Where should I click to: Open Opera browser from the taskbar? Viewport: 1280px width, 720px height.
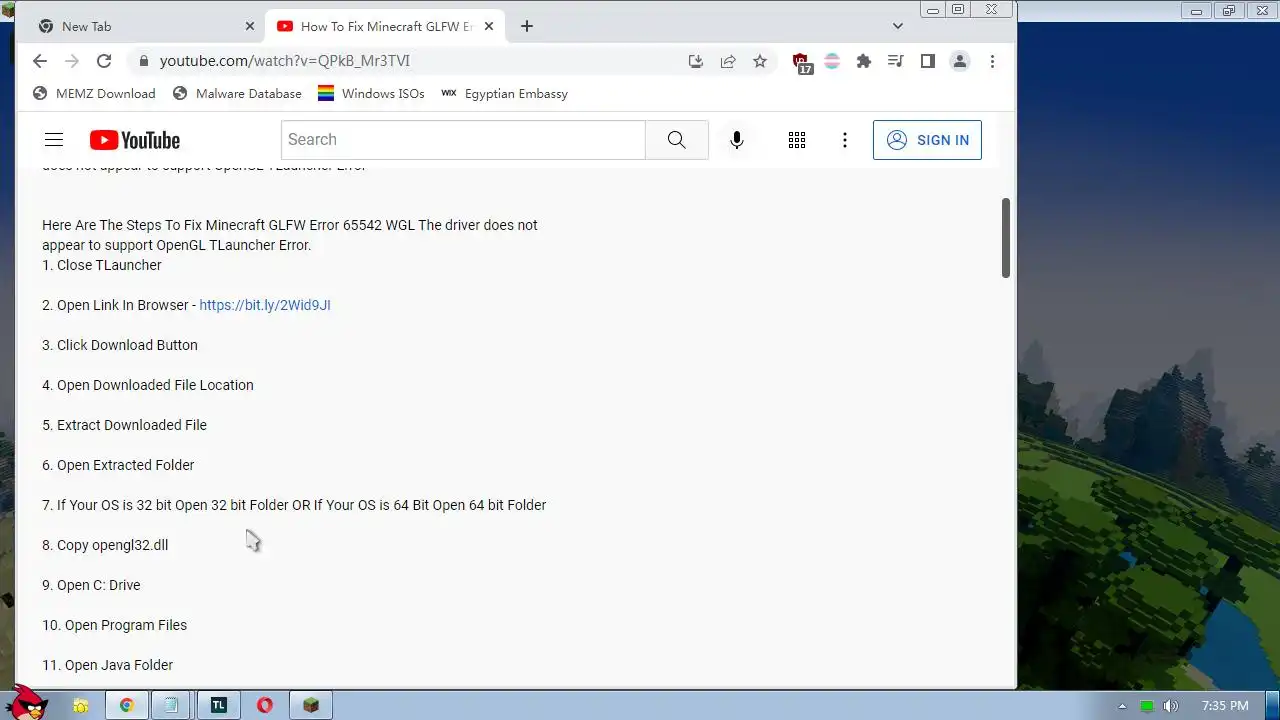(265, 705)
